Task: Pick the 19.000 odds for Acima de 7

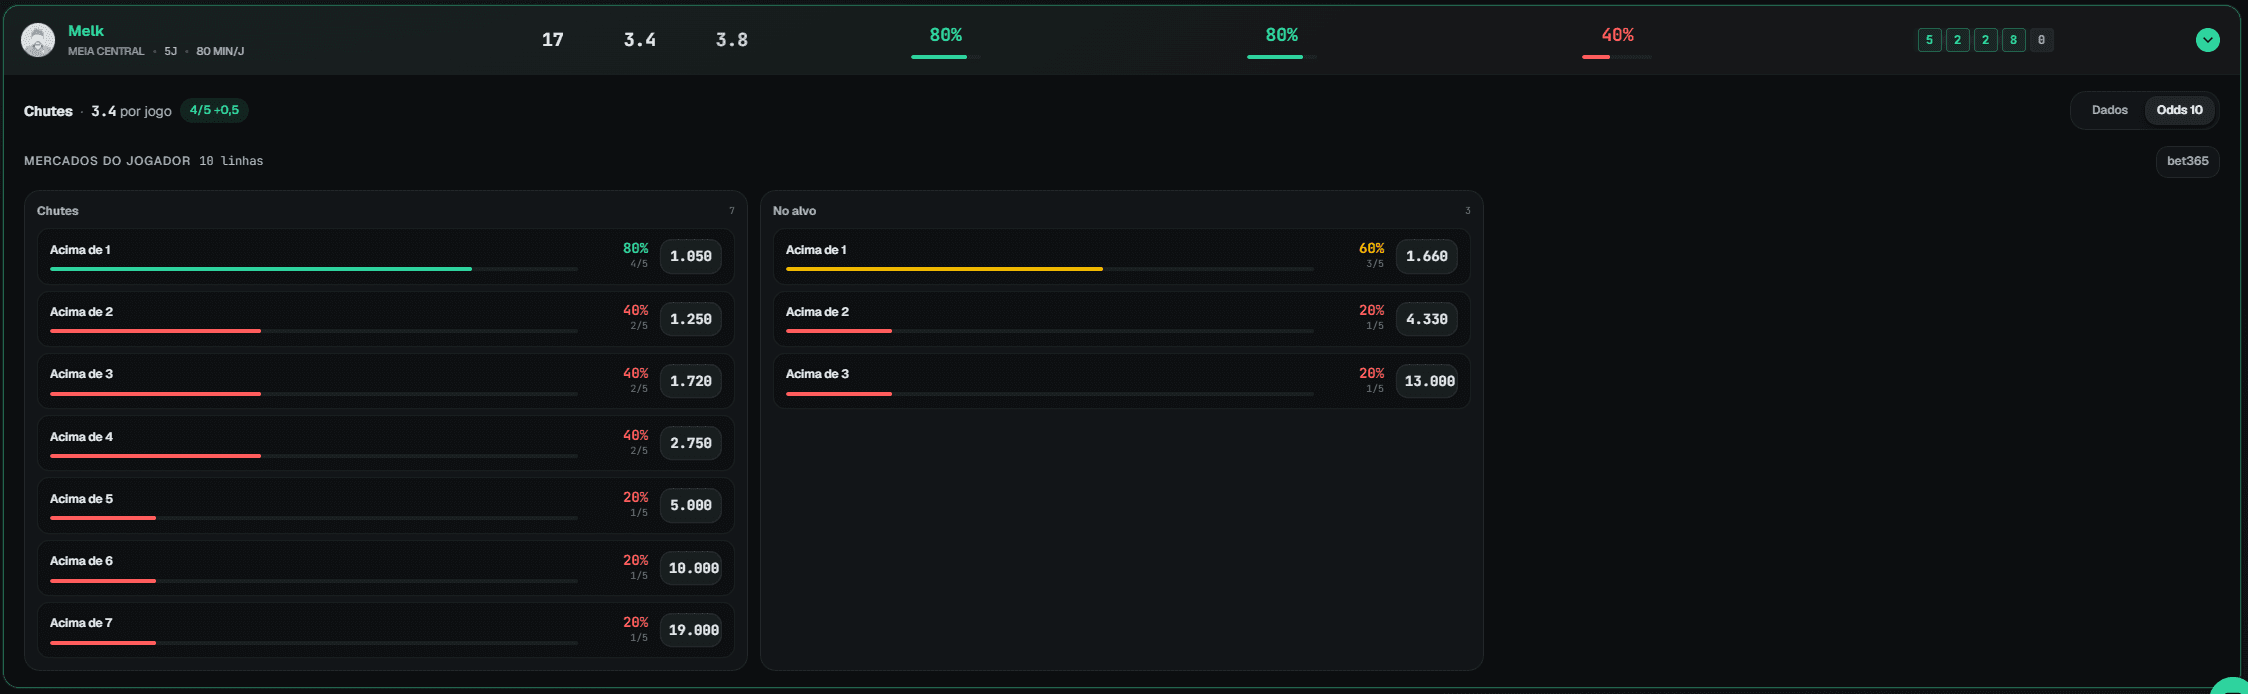Action: (691, 630)
